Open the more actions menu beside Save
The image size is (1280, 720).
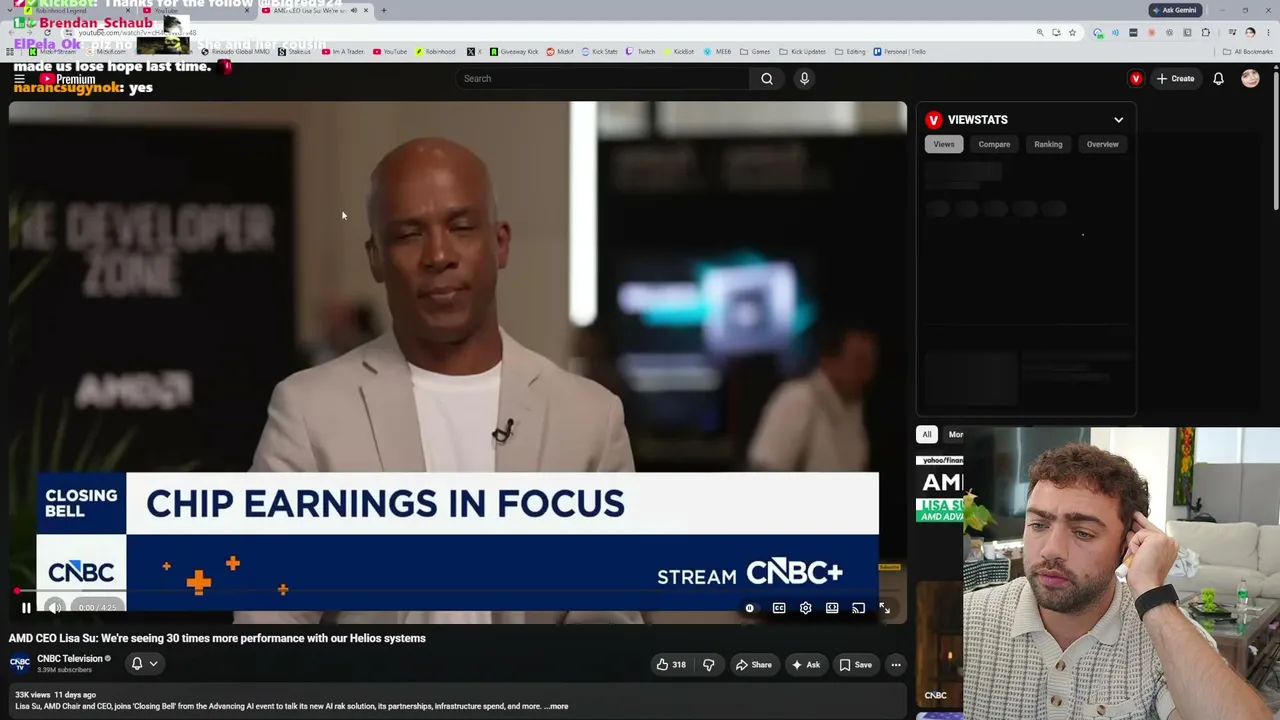point(896,665)
